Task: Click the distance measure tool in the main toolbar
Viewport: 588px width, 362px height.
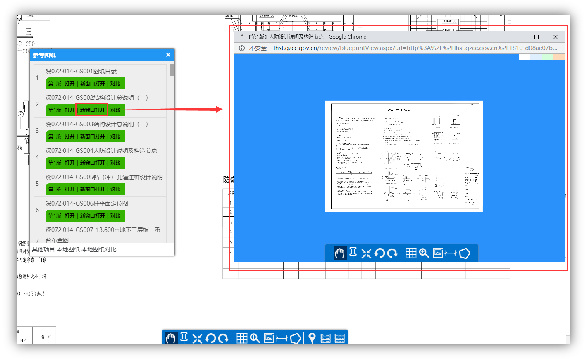Action: [282, 338]
